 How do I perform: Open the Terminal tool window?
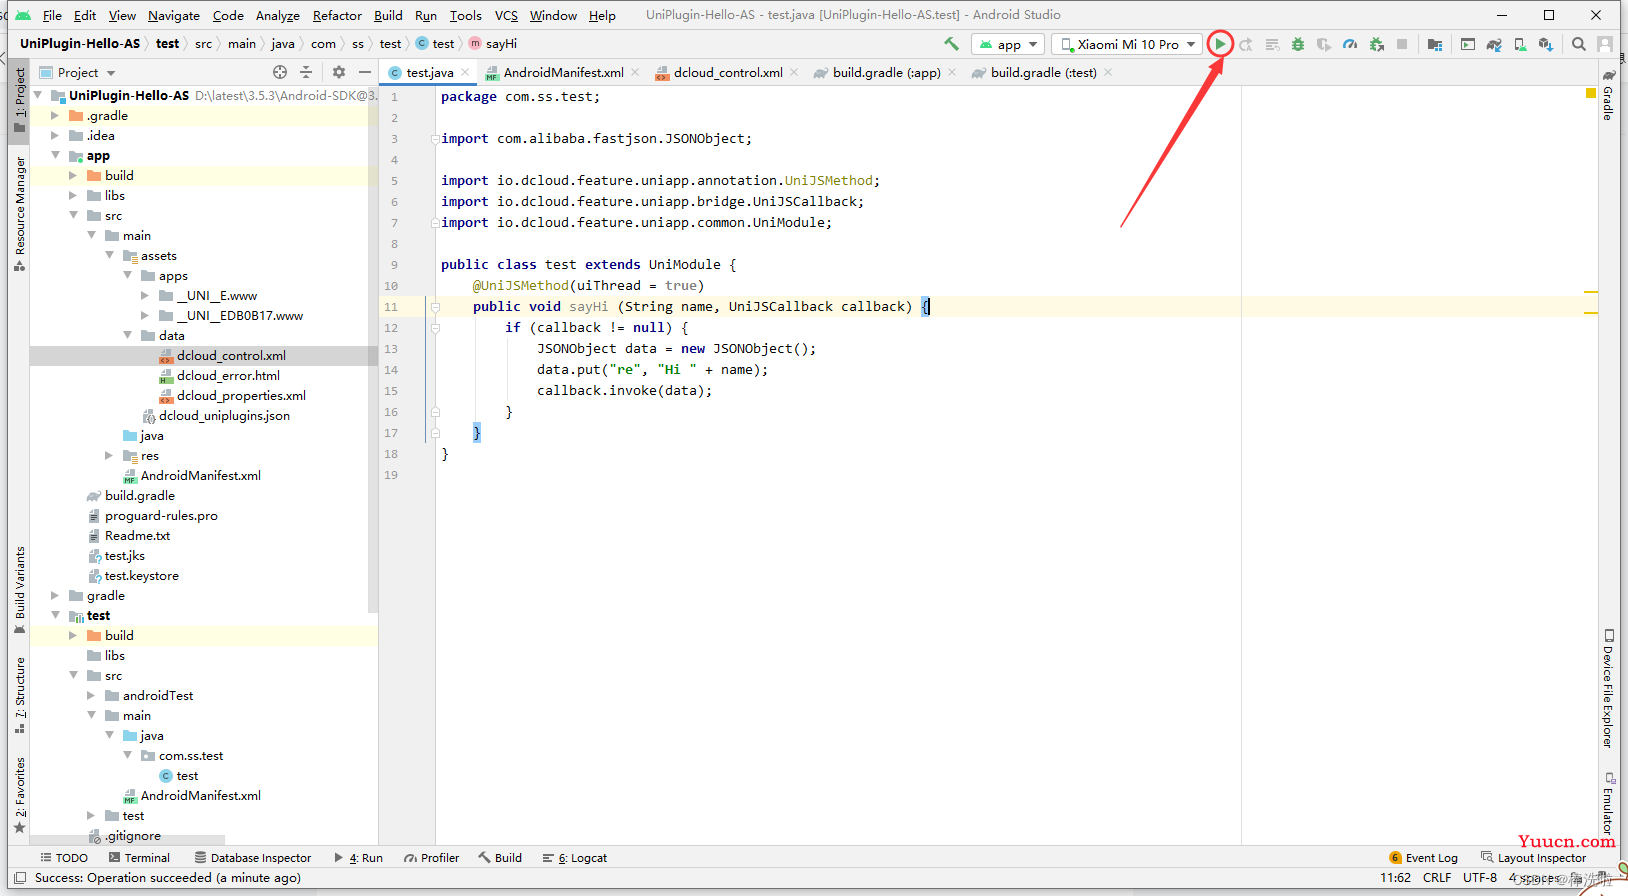click(139, 858)
